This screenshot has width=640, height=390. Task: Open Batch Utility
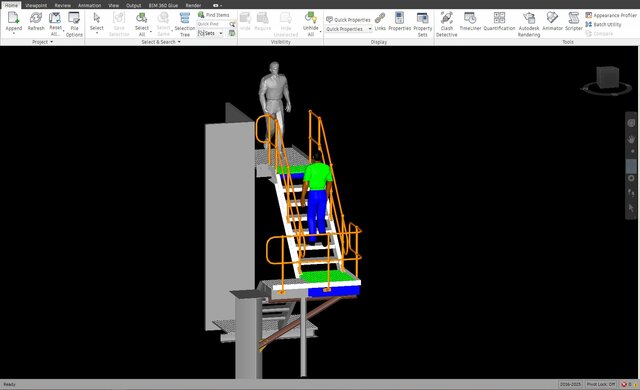pyautogui.click(x=603, y=24)
